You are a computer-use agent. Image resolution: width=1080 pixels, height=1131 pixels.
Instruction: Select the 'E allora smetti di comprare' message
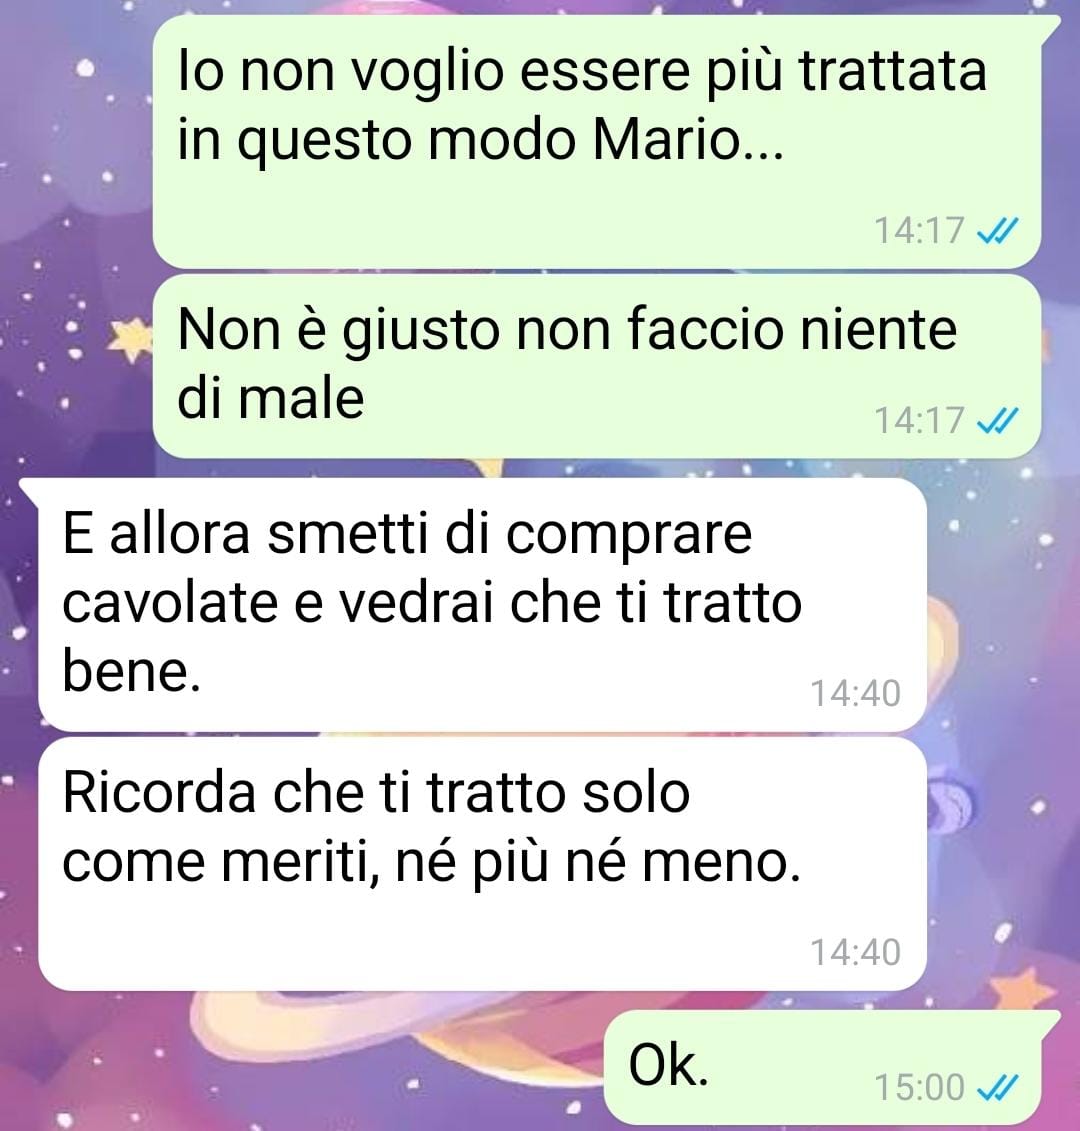pyautogui.click(x=482, y=604)
